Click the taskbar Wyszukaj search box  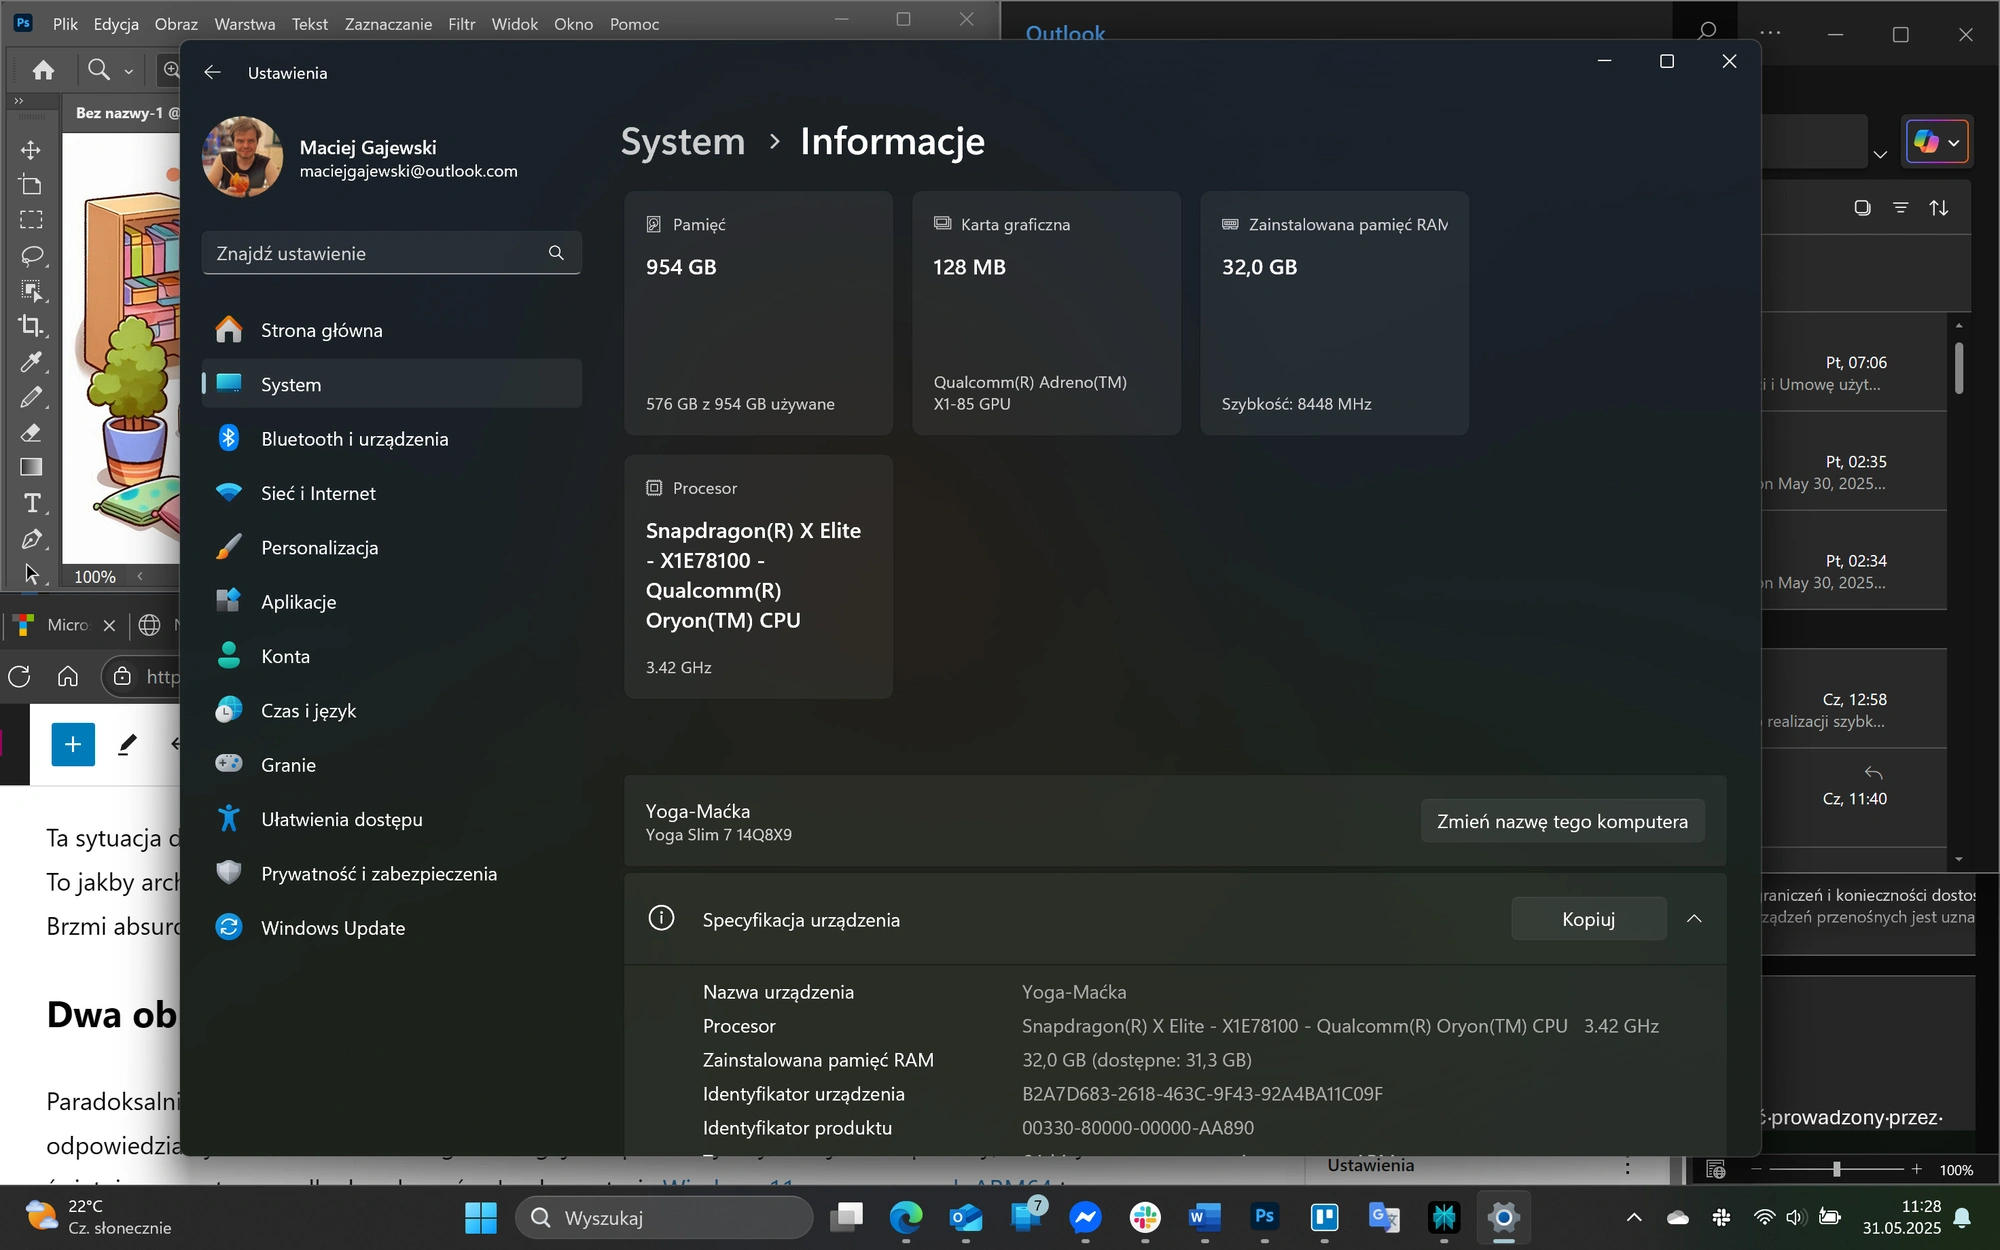click(664, 1217)
